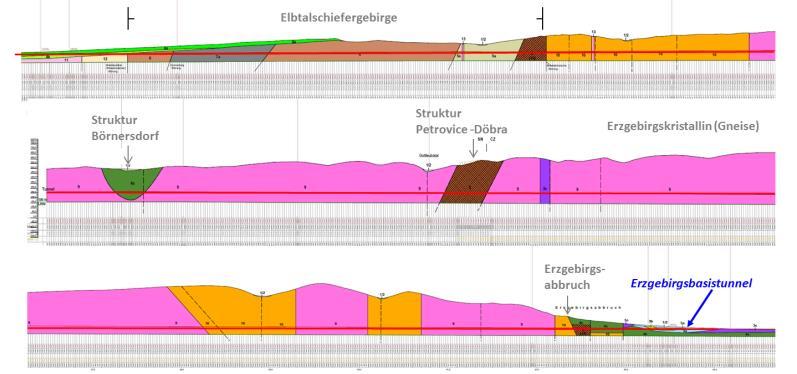Screen dimensions: 797x374
Task: Click the blue Erzgebirgsbasistunnel text
Action: point(691,284)
